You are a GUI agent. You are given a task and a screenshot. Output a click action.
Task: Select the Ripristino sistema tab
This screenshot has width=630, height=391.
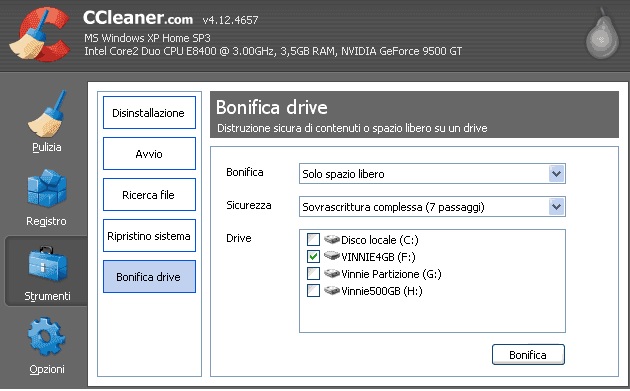[149, 235]
